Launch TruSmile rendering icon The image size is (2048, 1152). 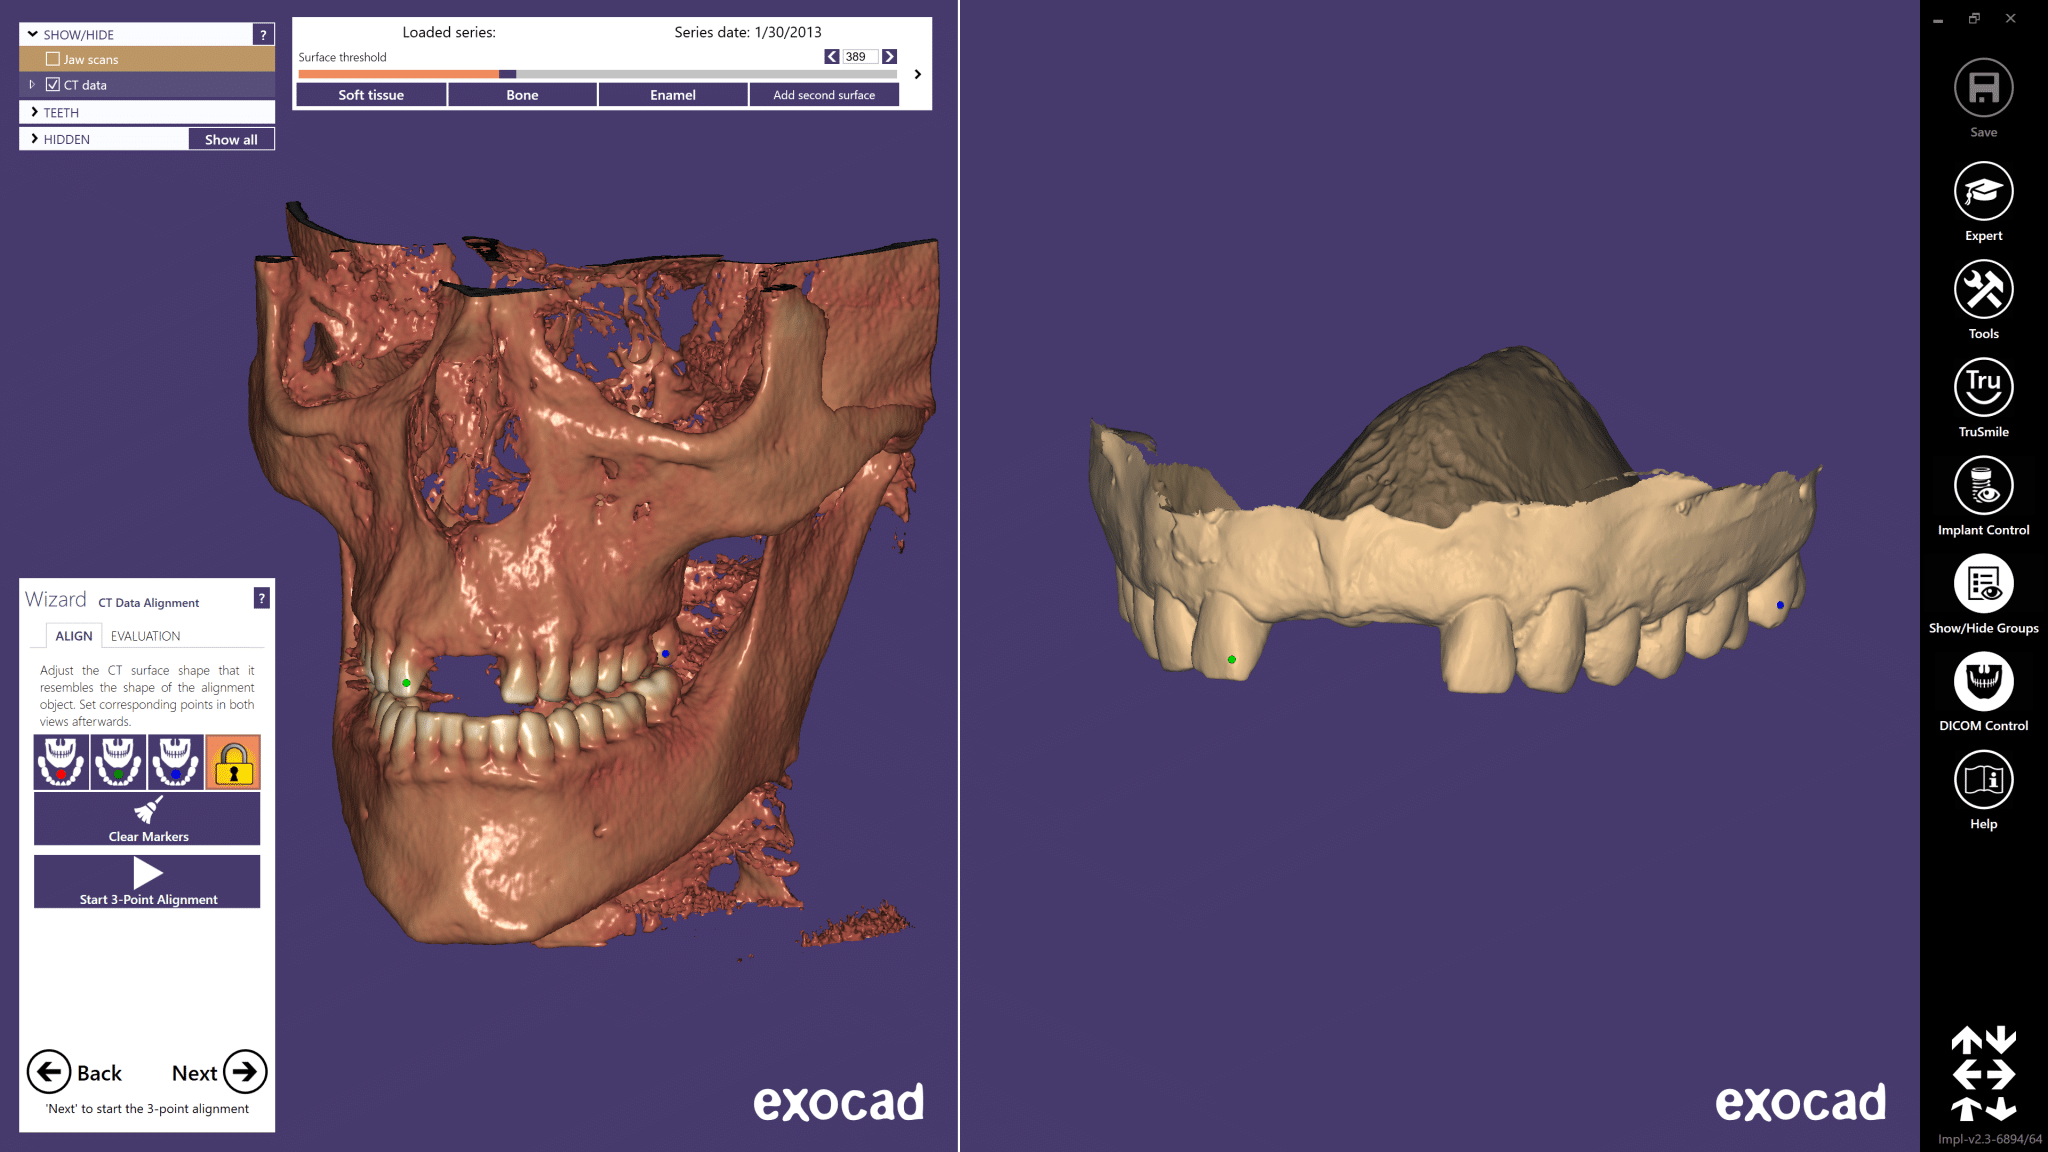click(x=1983, y=387)
